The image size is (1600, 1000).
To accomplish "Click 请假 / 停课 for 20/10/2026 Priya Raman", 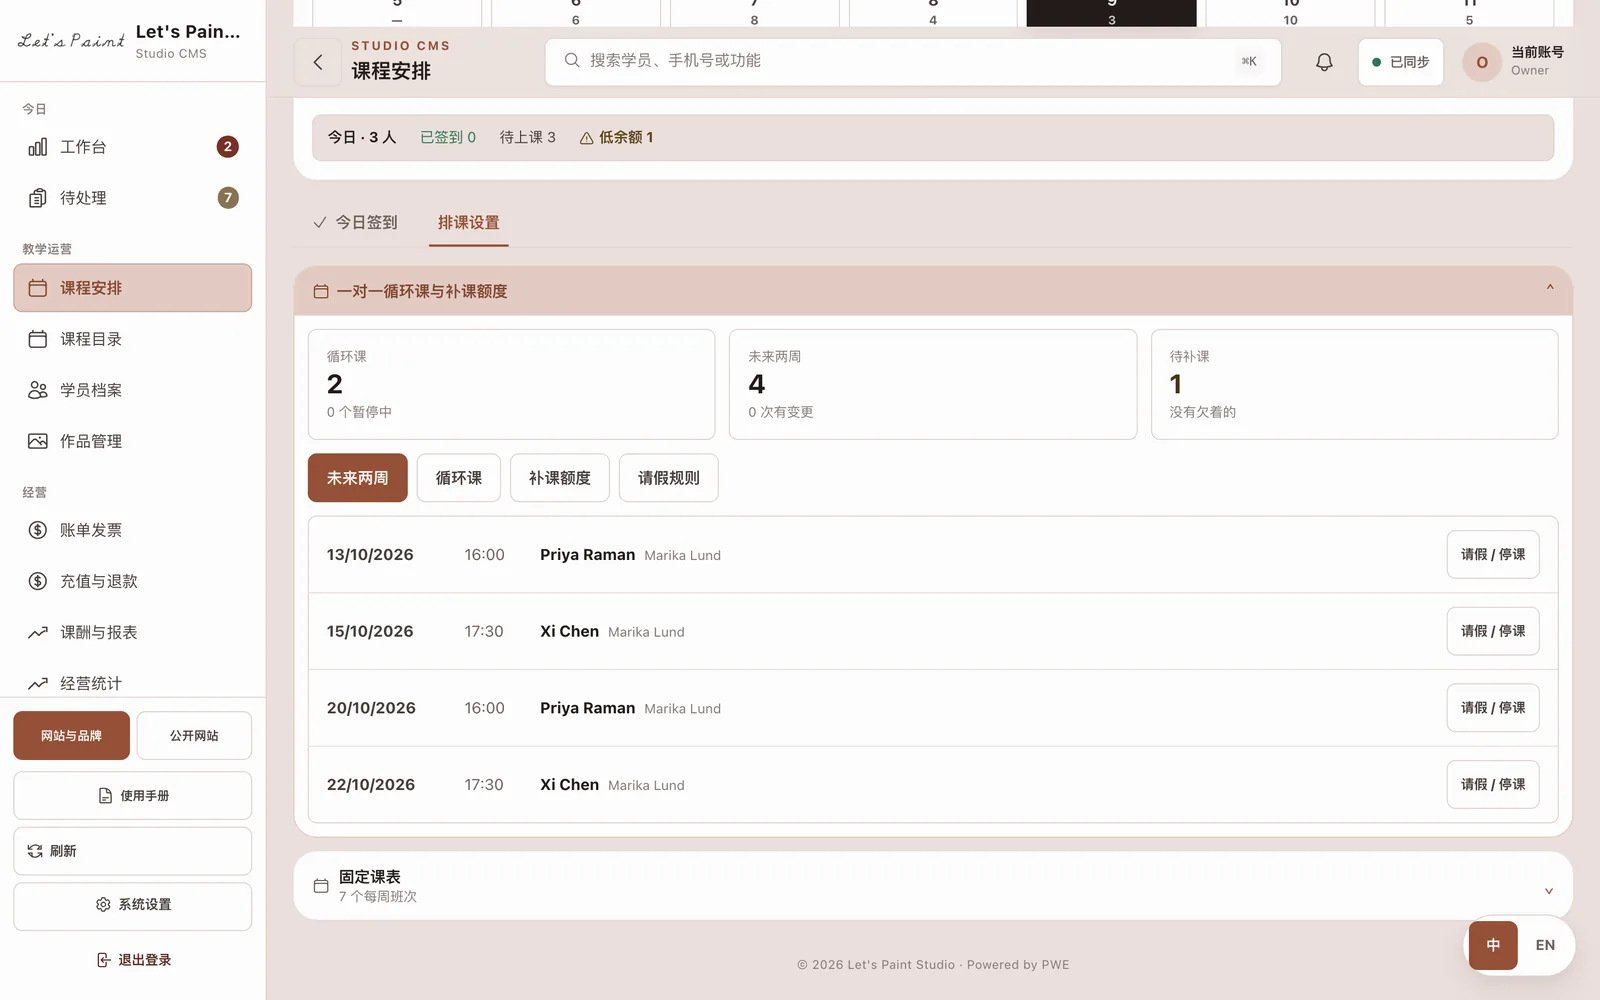I will [1493, 708].
